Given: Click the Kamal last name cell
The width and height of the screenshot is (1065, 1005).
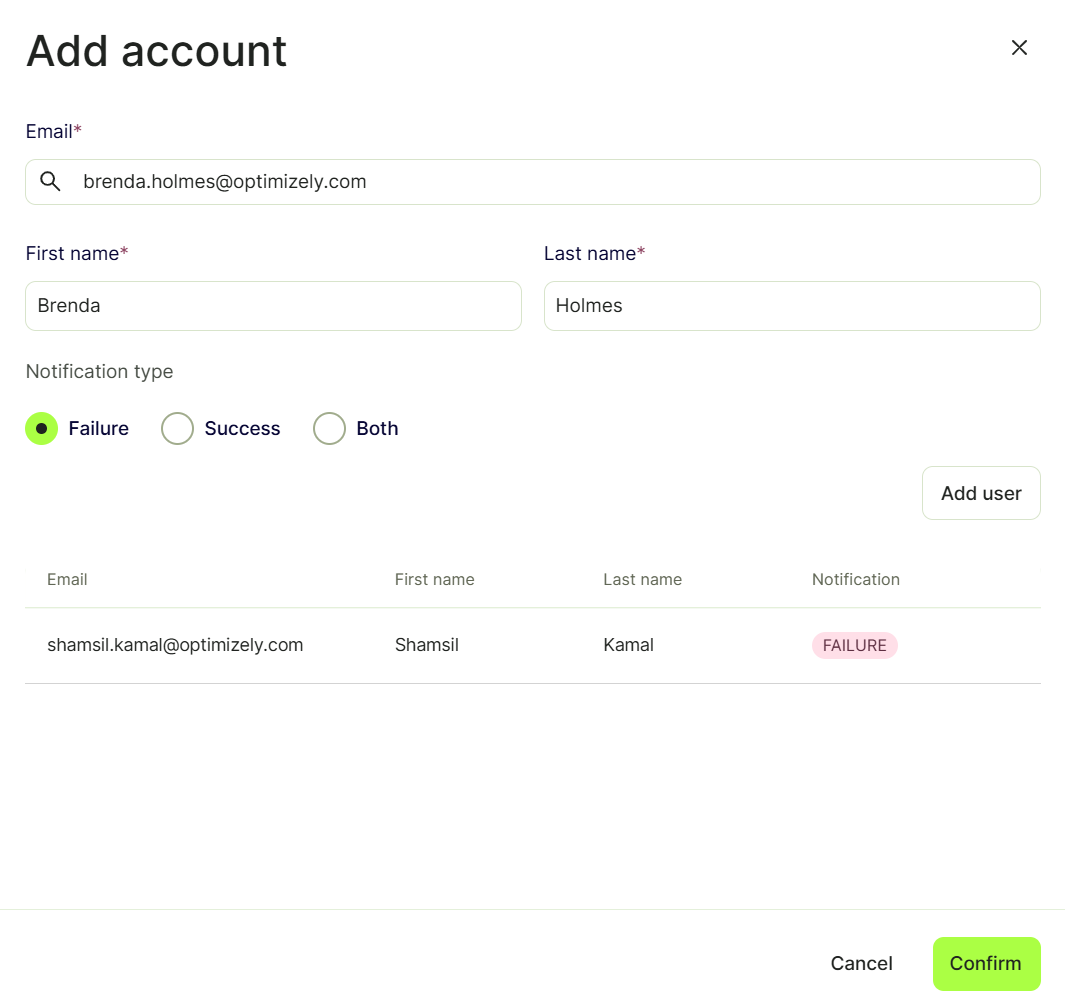Looking at the screenshot, I should (x=628, y=644).
